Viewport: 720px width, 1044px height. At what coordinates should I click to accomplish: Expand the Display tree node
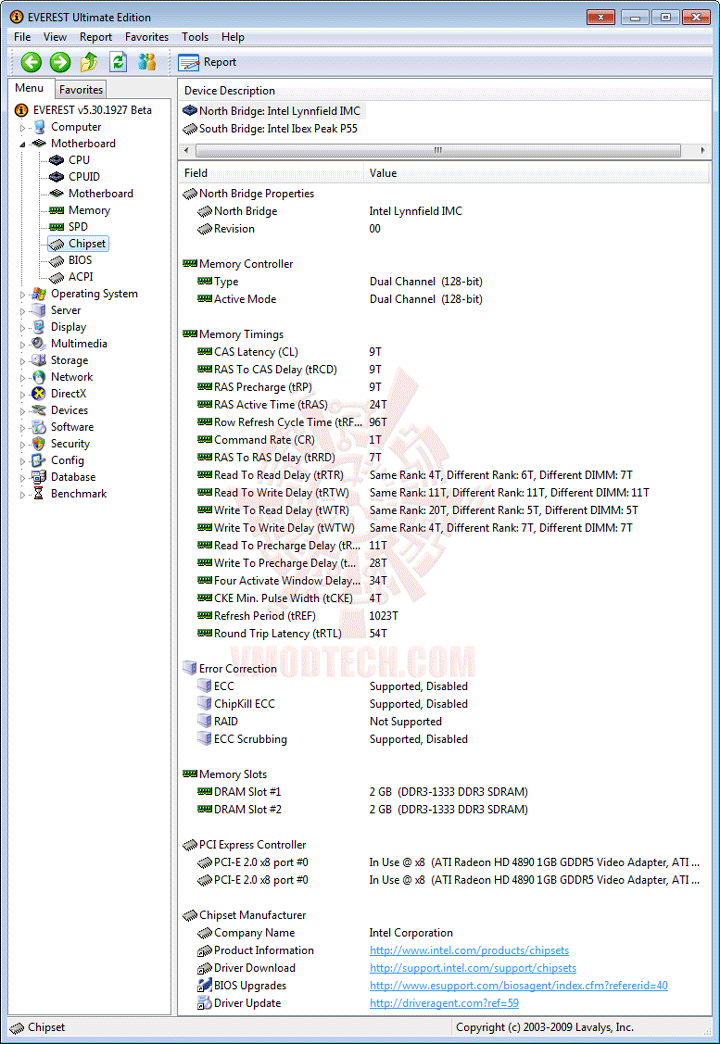tap(23, 327)
